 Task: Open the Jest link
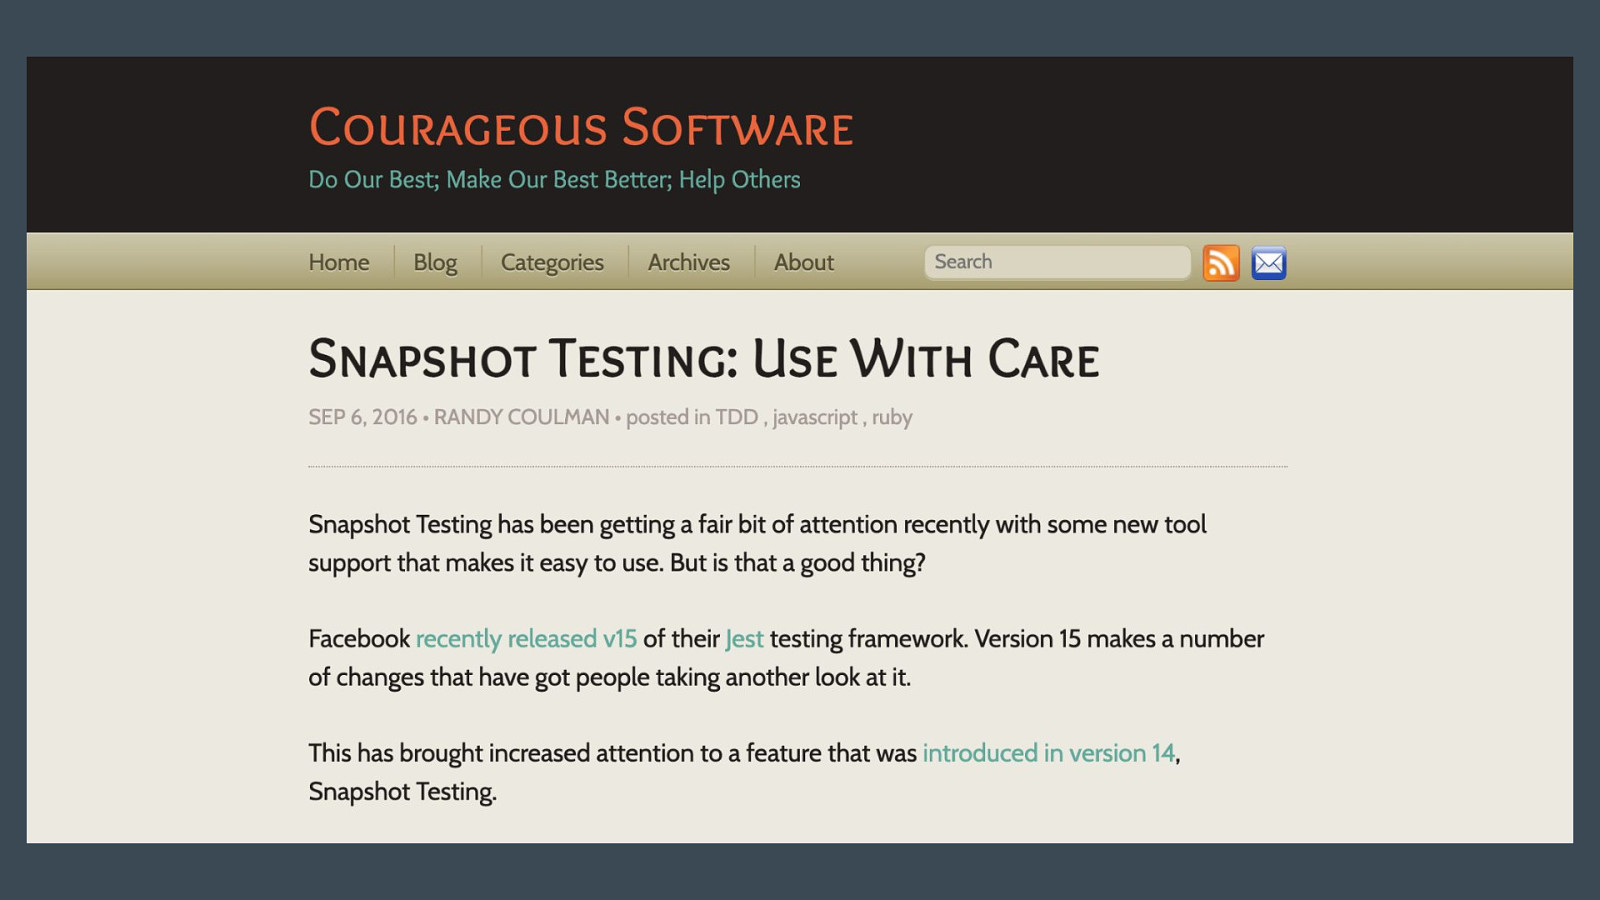point(744,639)
